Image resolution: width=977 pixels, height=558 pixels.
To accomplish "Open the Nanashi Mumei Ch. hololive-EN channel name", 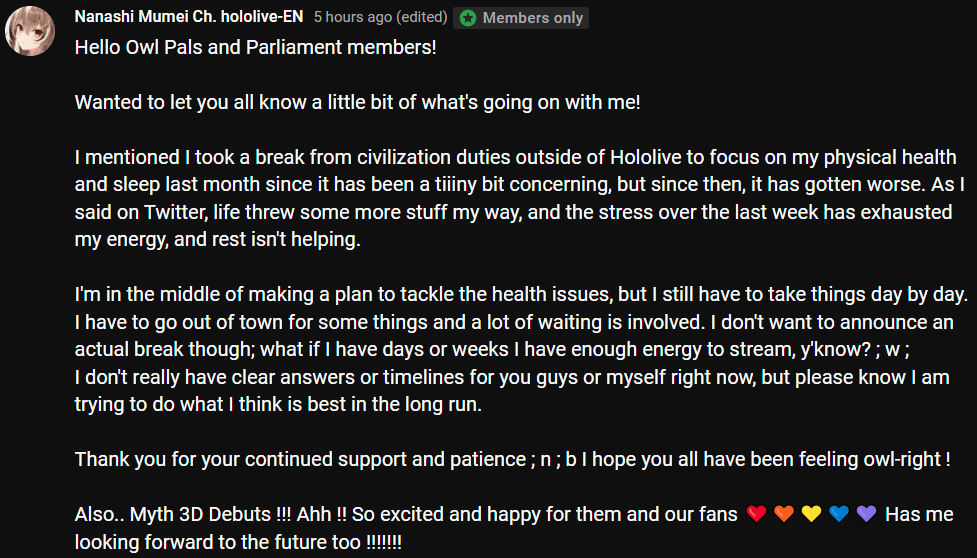I will tap(189, 17).
